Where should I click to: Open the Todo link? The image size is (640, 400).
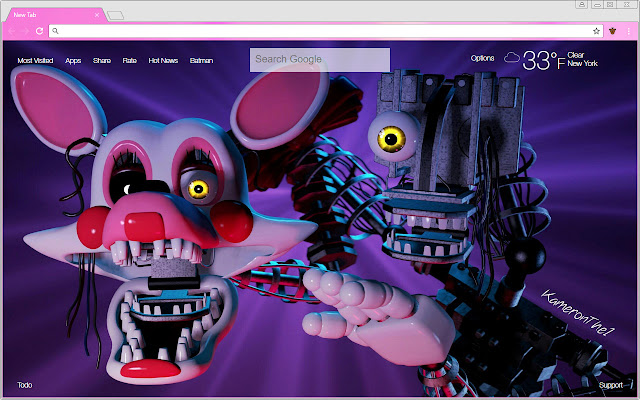click(x=24, y=385)
